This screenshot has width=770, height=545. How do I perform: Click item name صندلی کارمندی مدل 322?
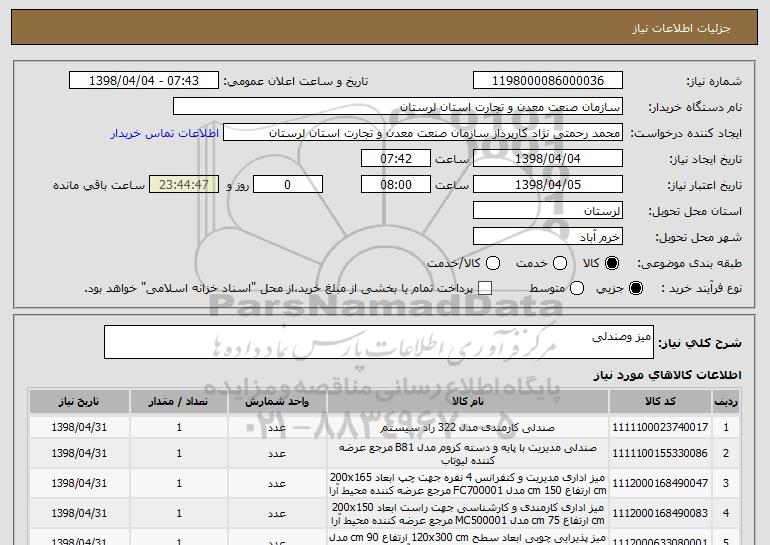(468, 428)
